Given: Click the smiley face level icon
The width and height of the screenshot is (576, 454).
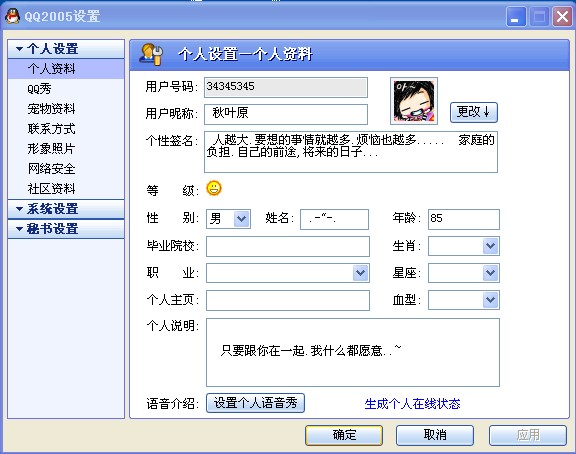Looking at the screenshot, I should 214,188.
